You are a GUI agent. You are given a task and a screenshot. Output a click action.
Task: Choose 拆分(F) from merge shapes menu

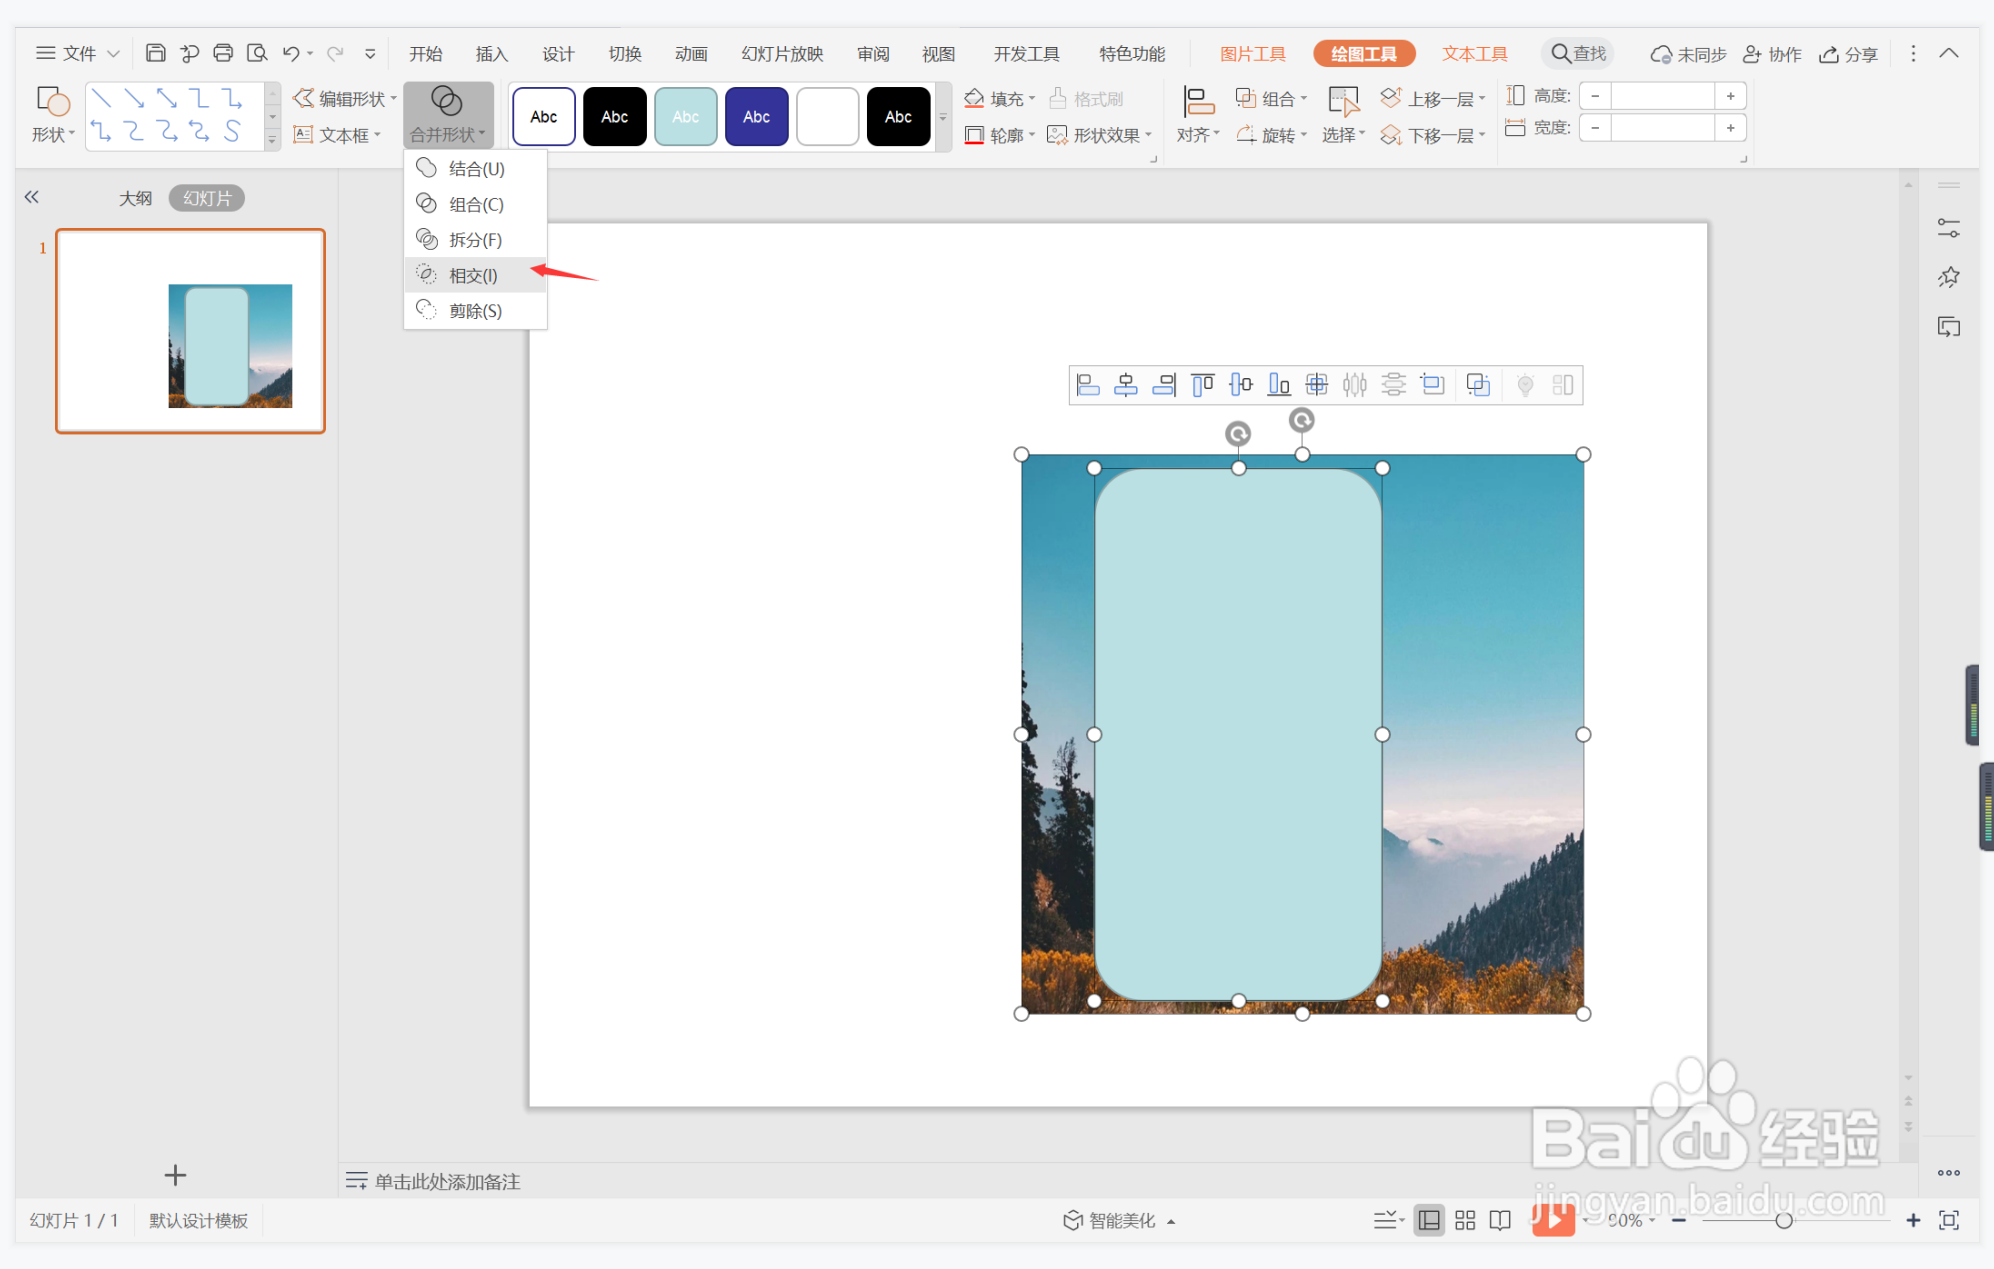[476, 239]
